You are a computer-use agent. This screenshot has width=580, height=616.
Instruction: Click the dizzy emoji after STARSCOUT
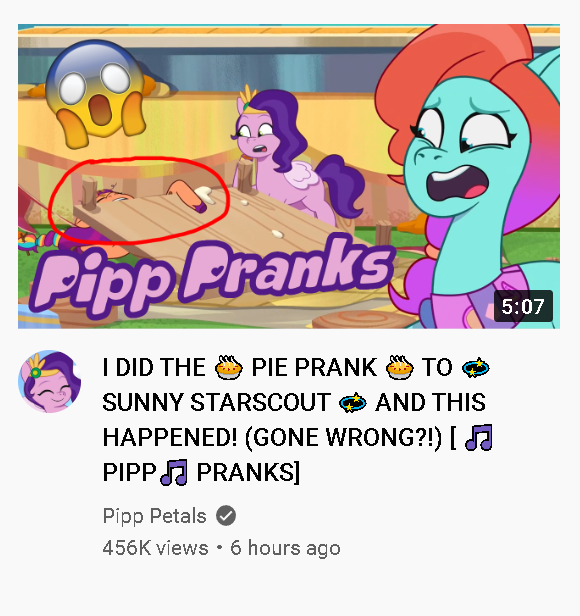(353, 402)
